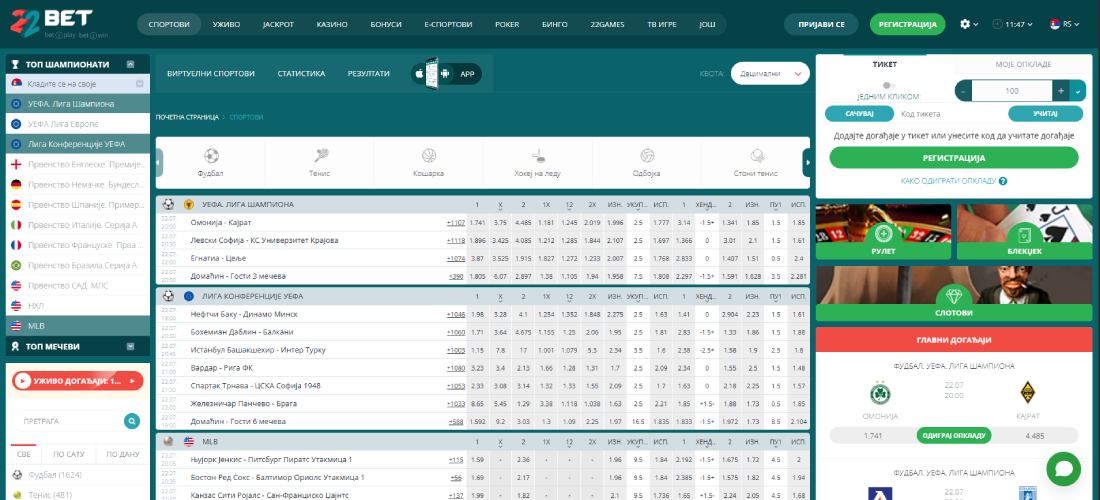
Task: Expand the ТОП МЕЧЕВИ section
Action: click(130, 346)
